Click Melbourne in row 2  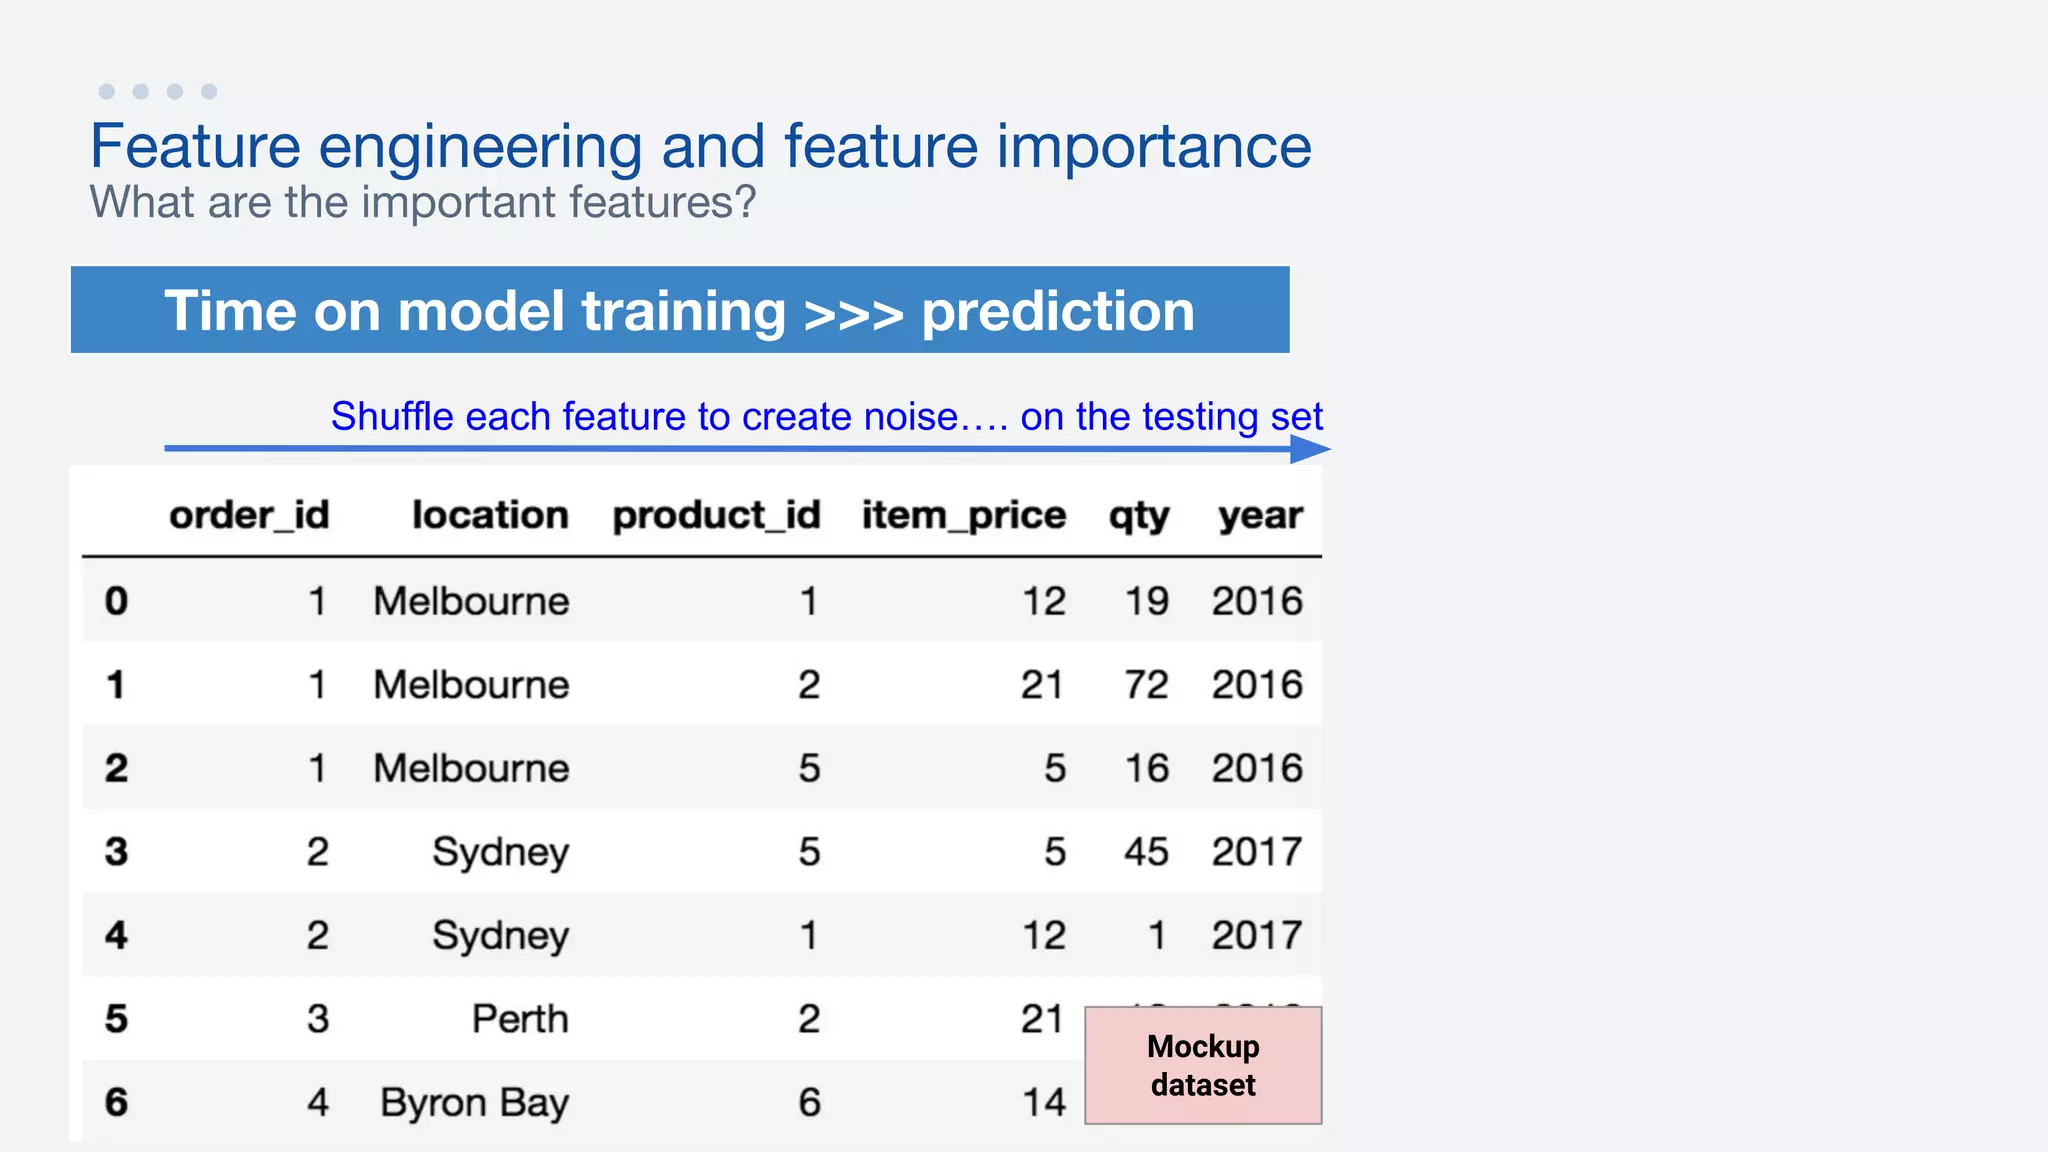click(471, 768)
